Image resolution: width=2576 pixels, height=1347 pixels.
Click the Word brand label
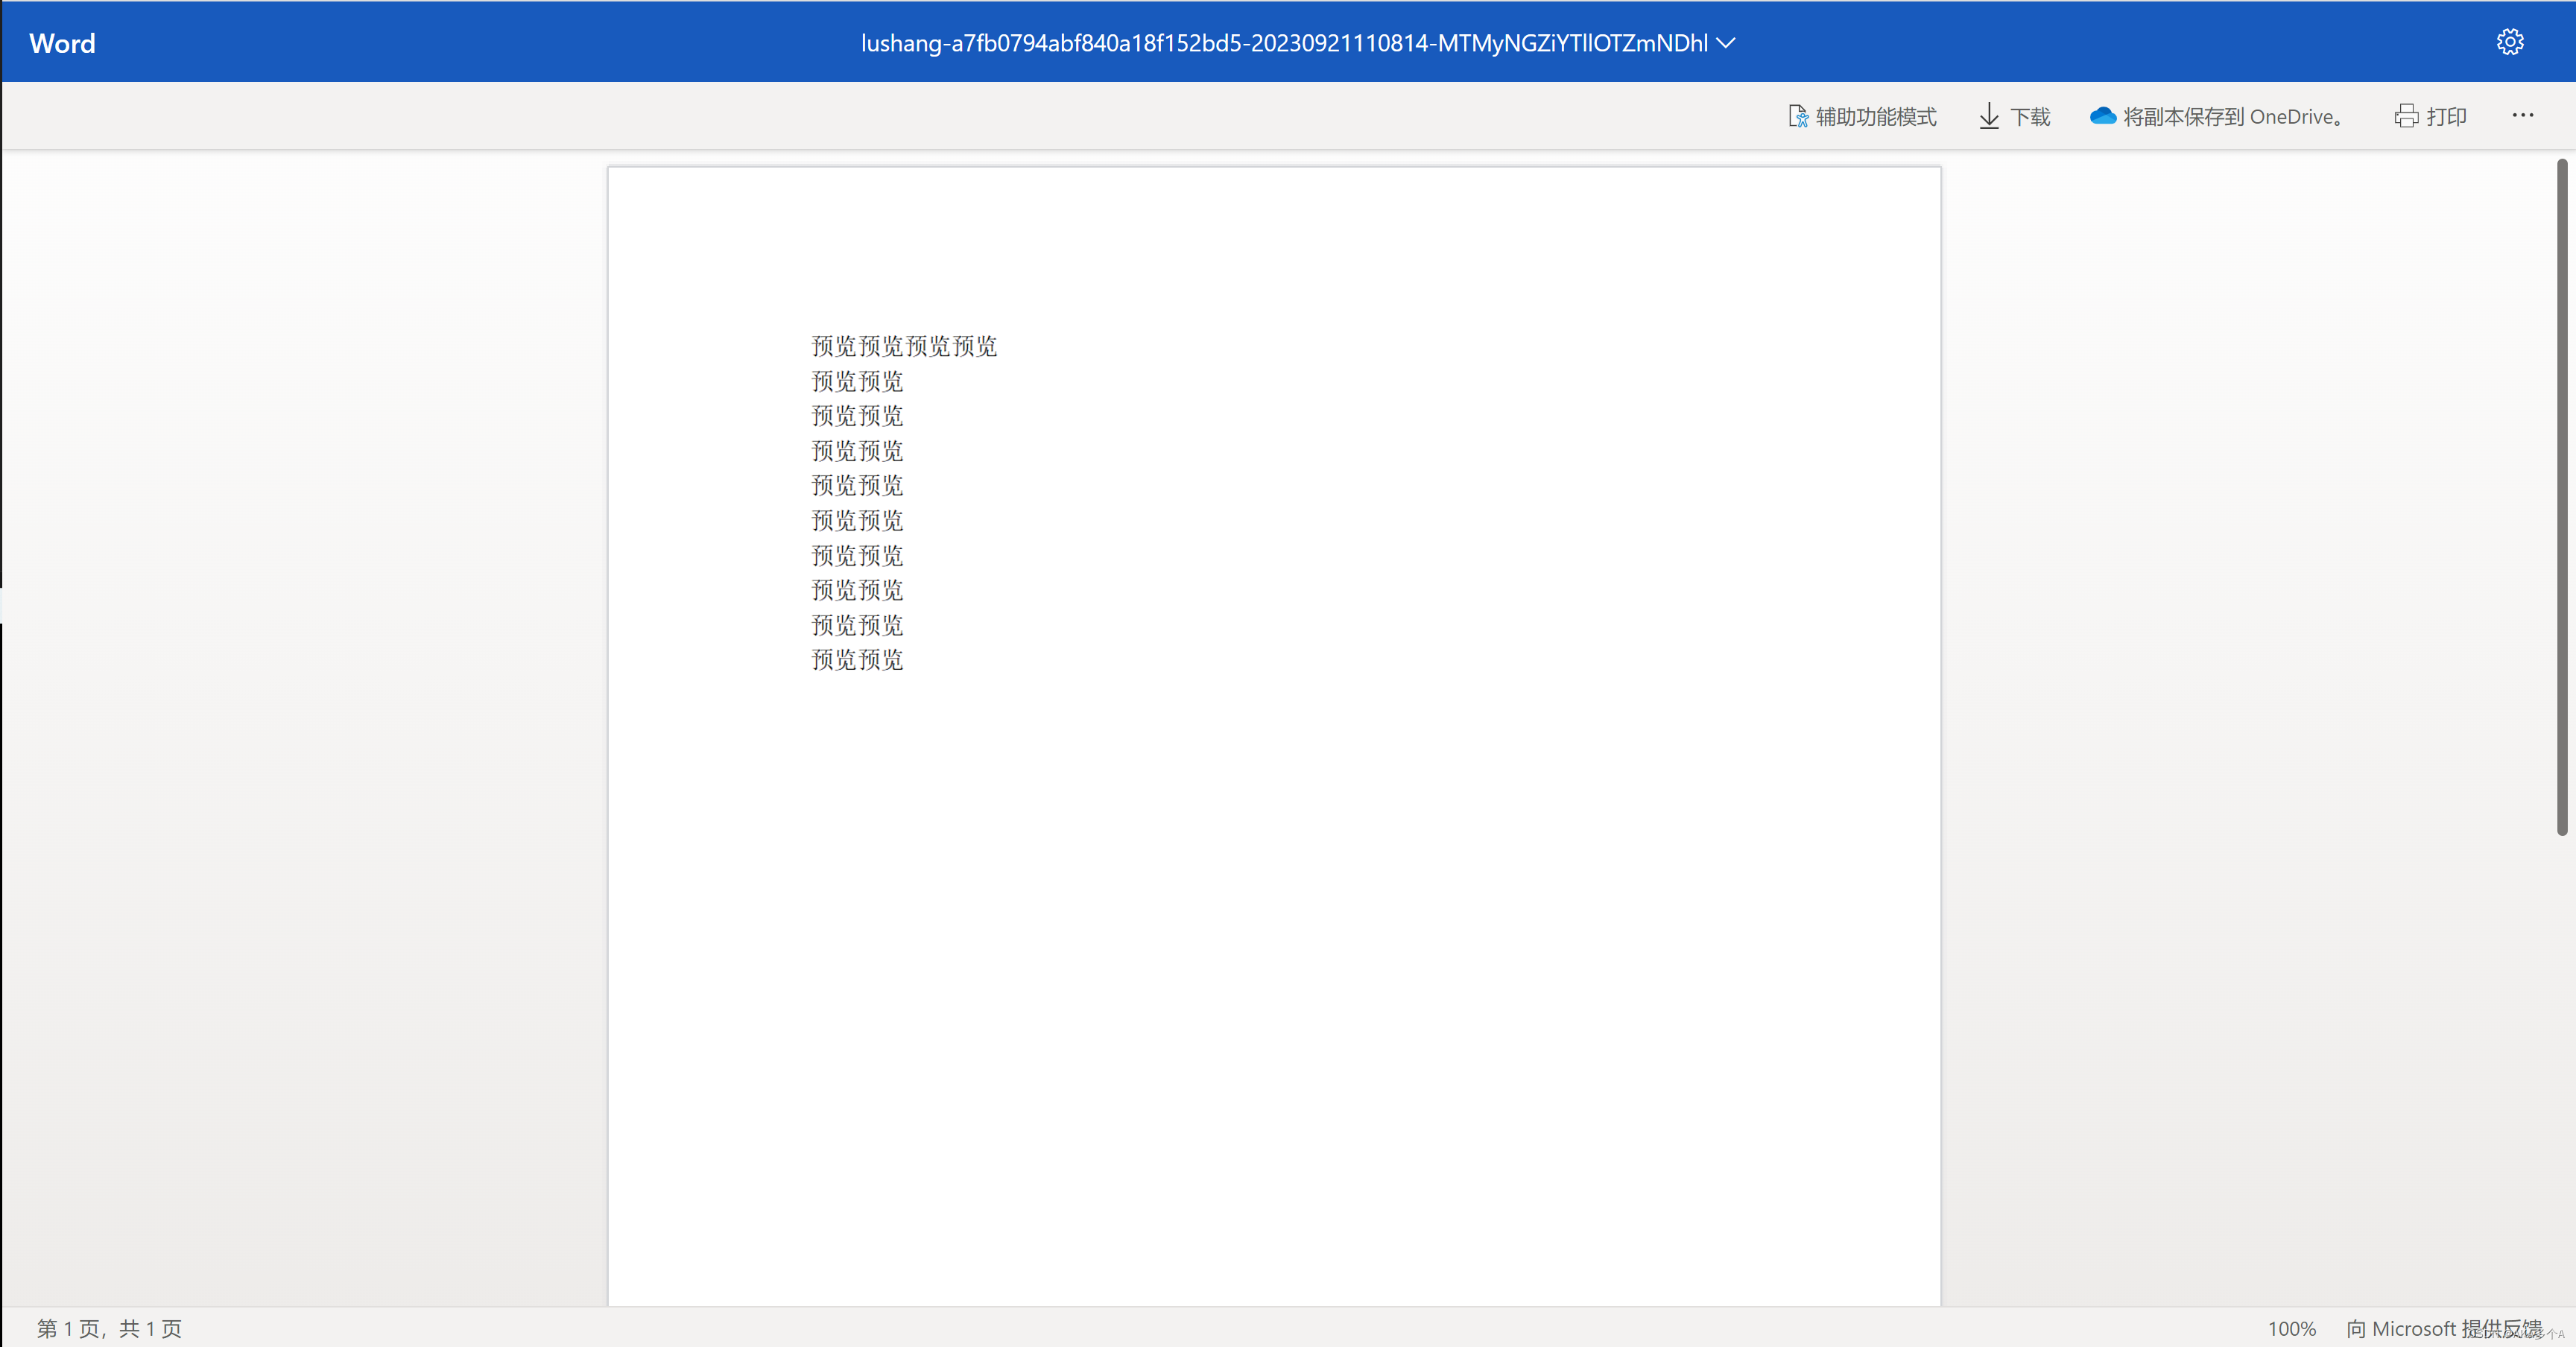click(62, 43)
